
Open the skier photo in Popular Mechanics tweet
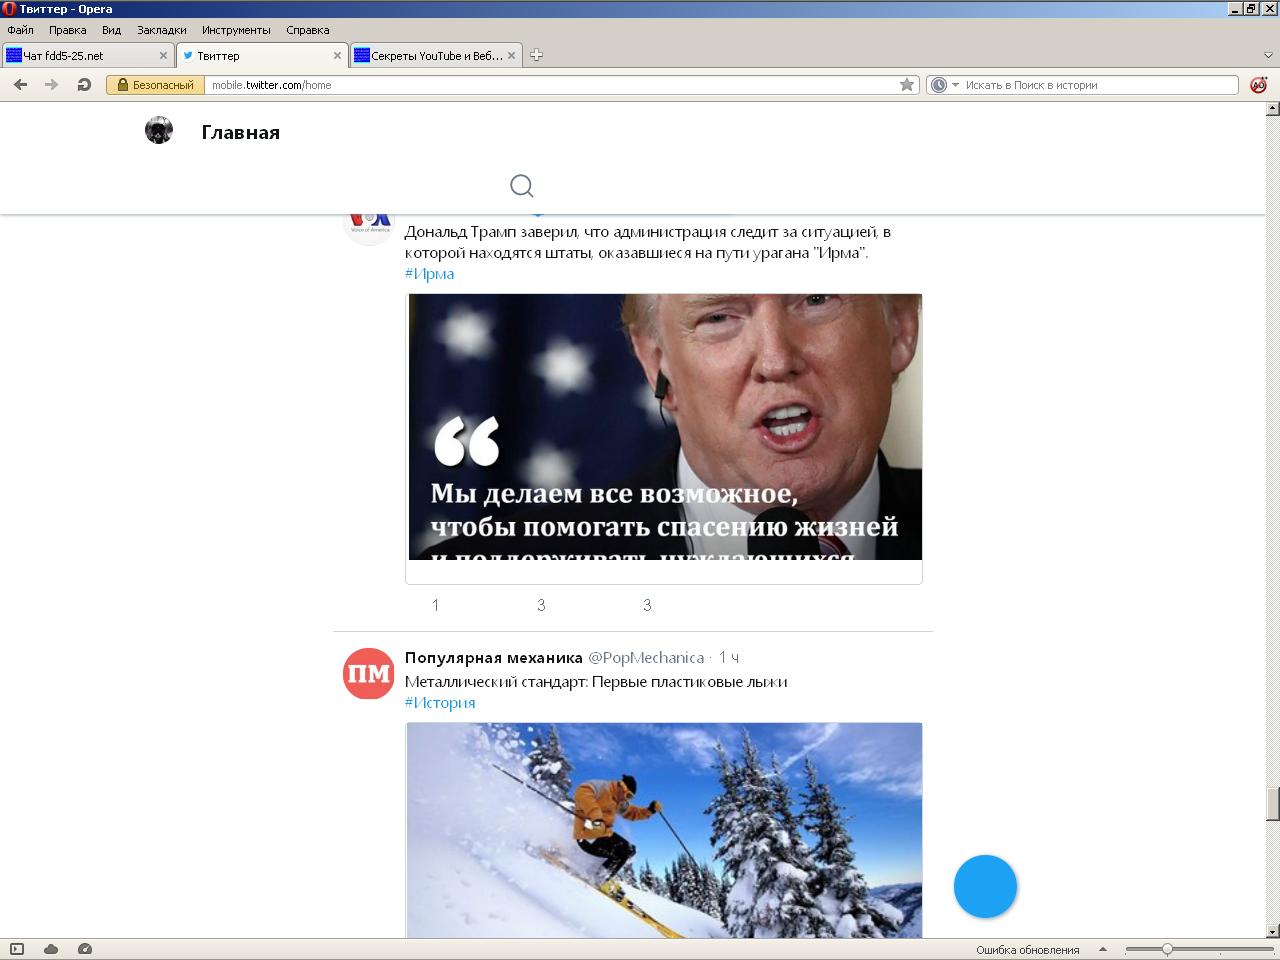664,830
